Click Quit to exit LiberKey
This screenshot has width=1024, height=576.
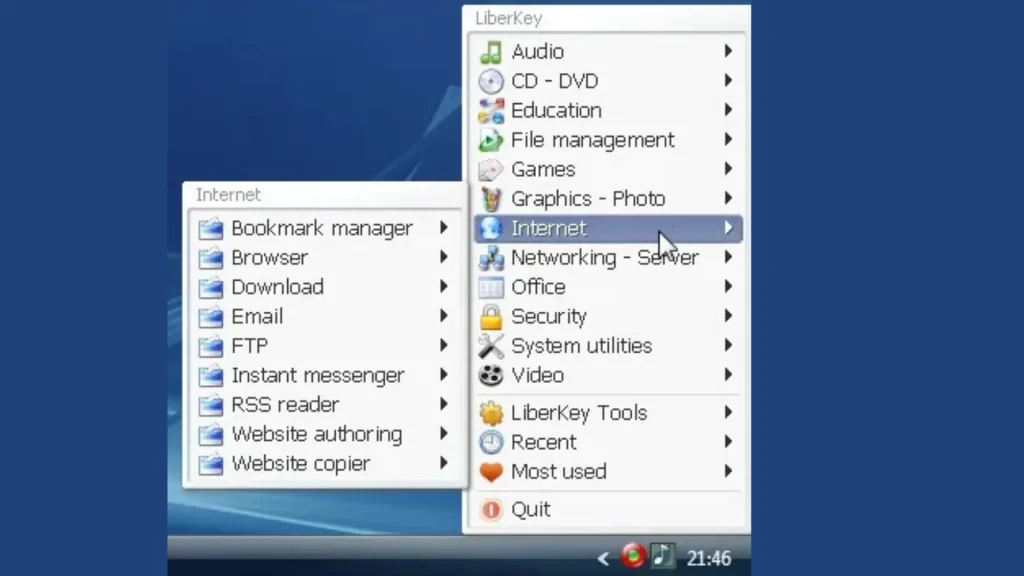pyautogui.click(x=530, y=509)
